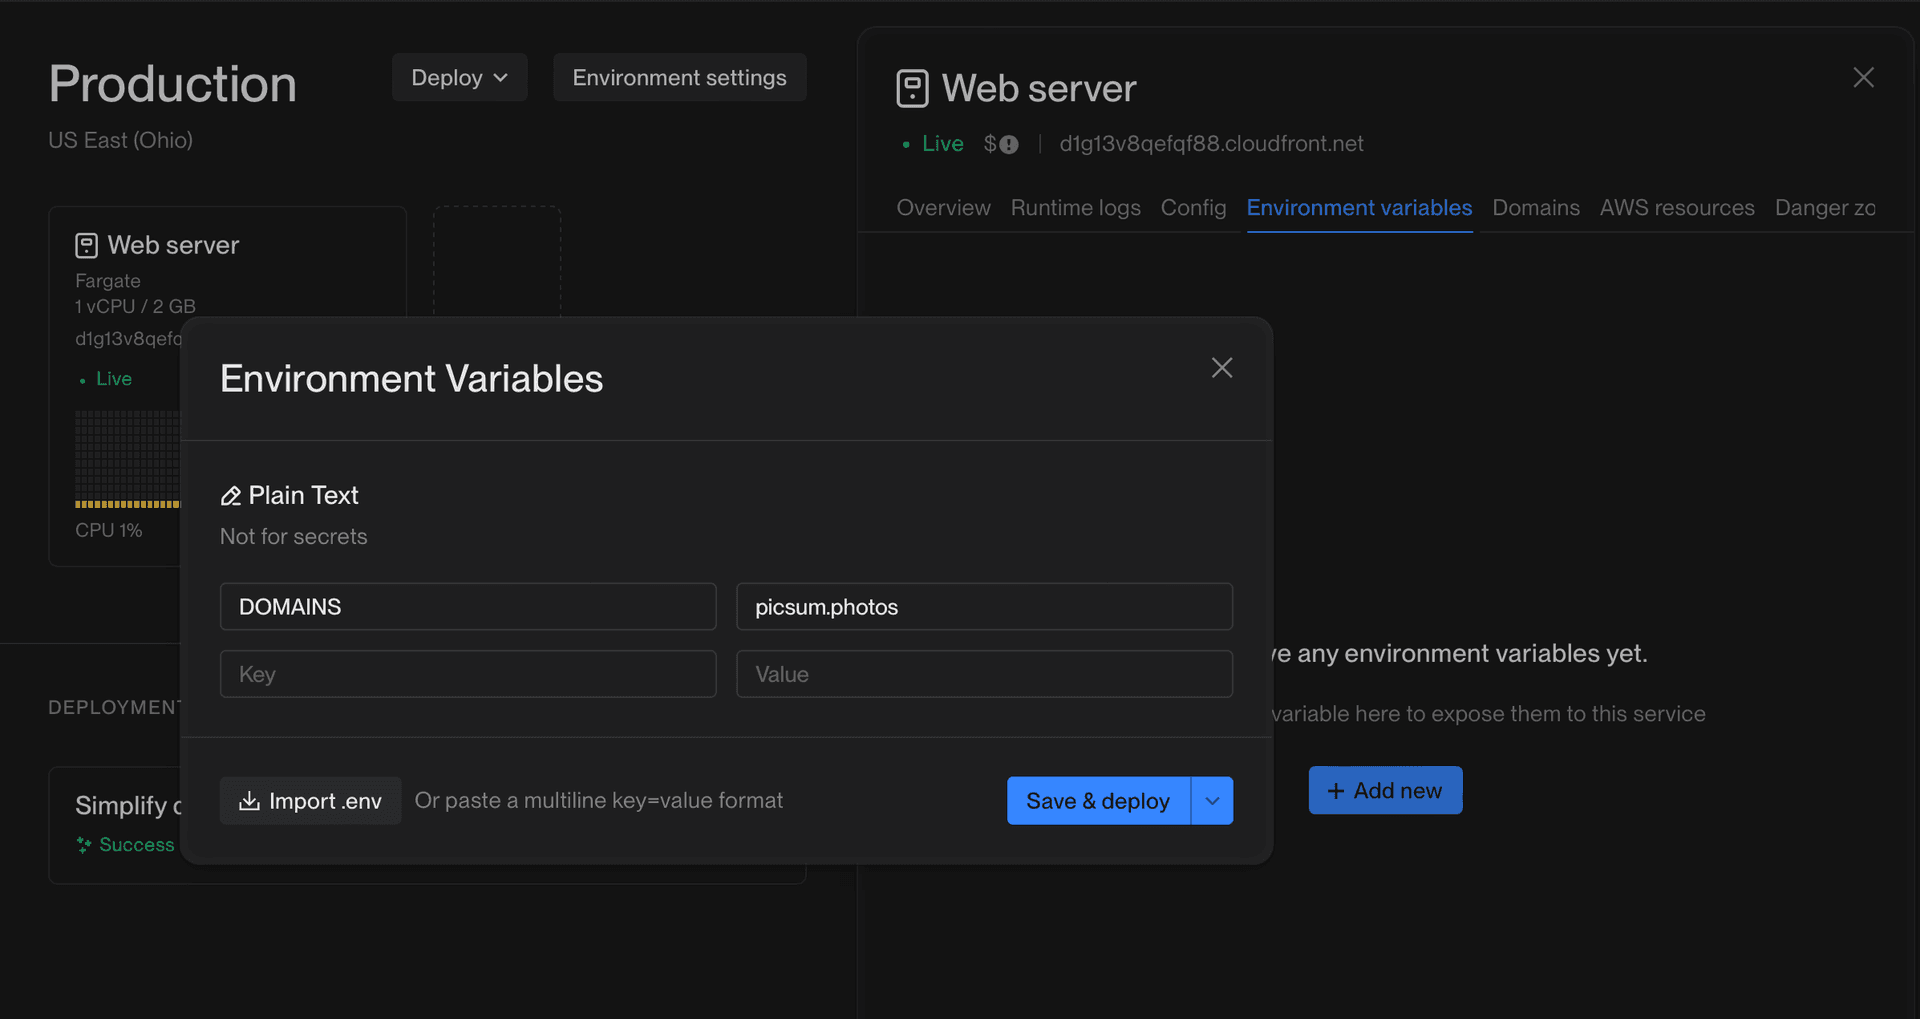Click the Success status sparkle icon

click(x=84, y=845)
